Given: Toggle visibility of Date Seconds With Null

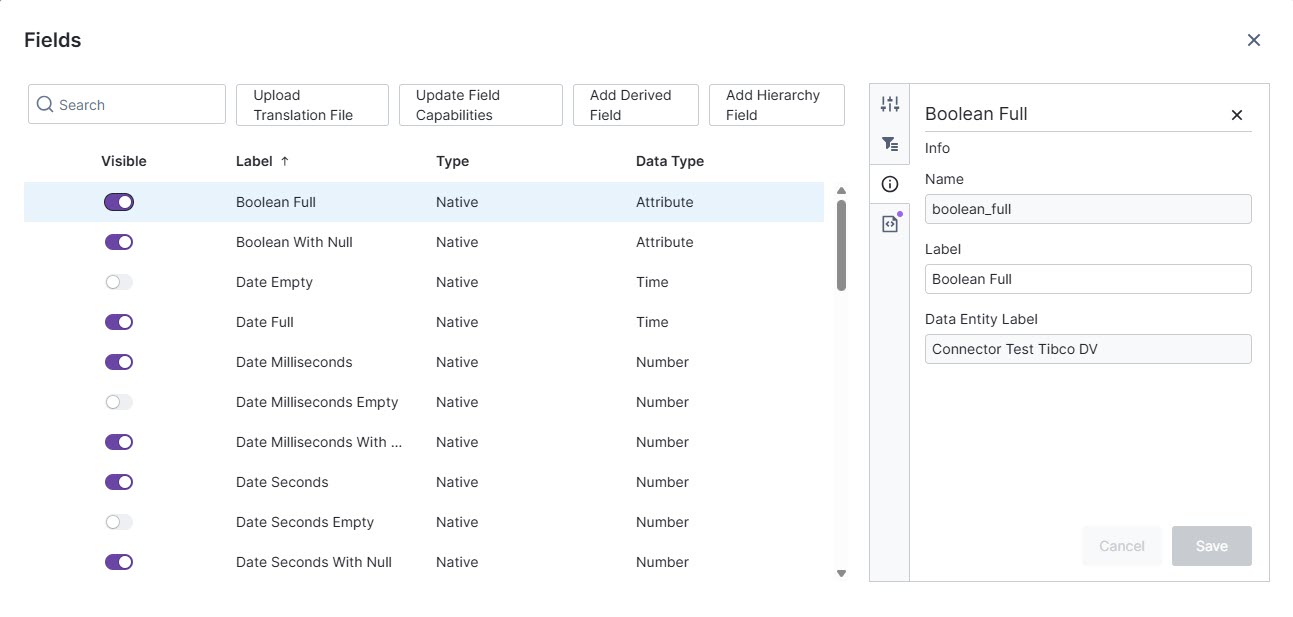Looking at the screenshot, I should pos(119,562).
